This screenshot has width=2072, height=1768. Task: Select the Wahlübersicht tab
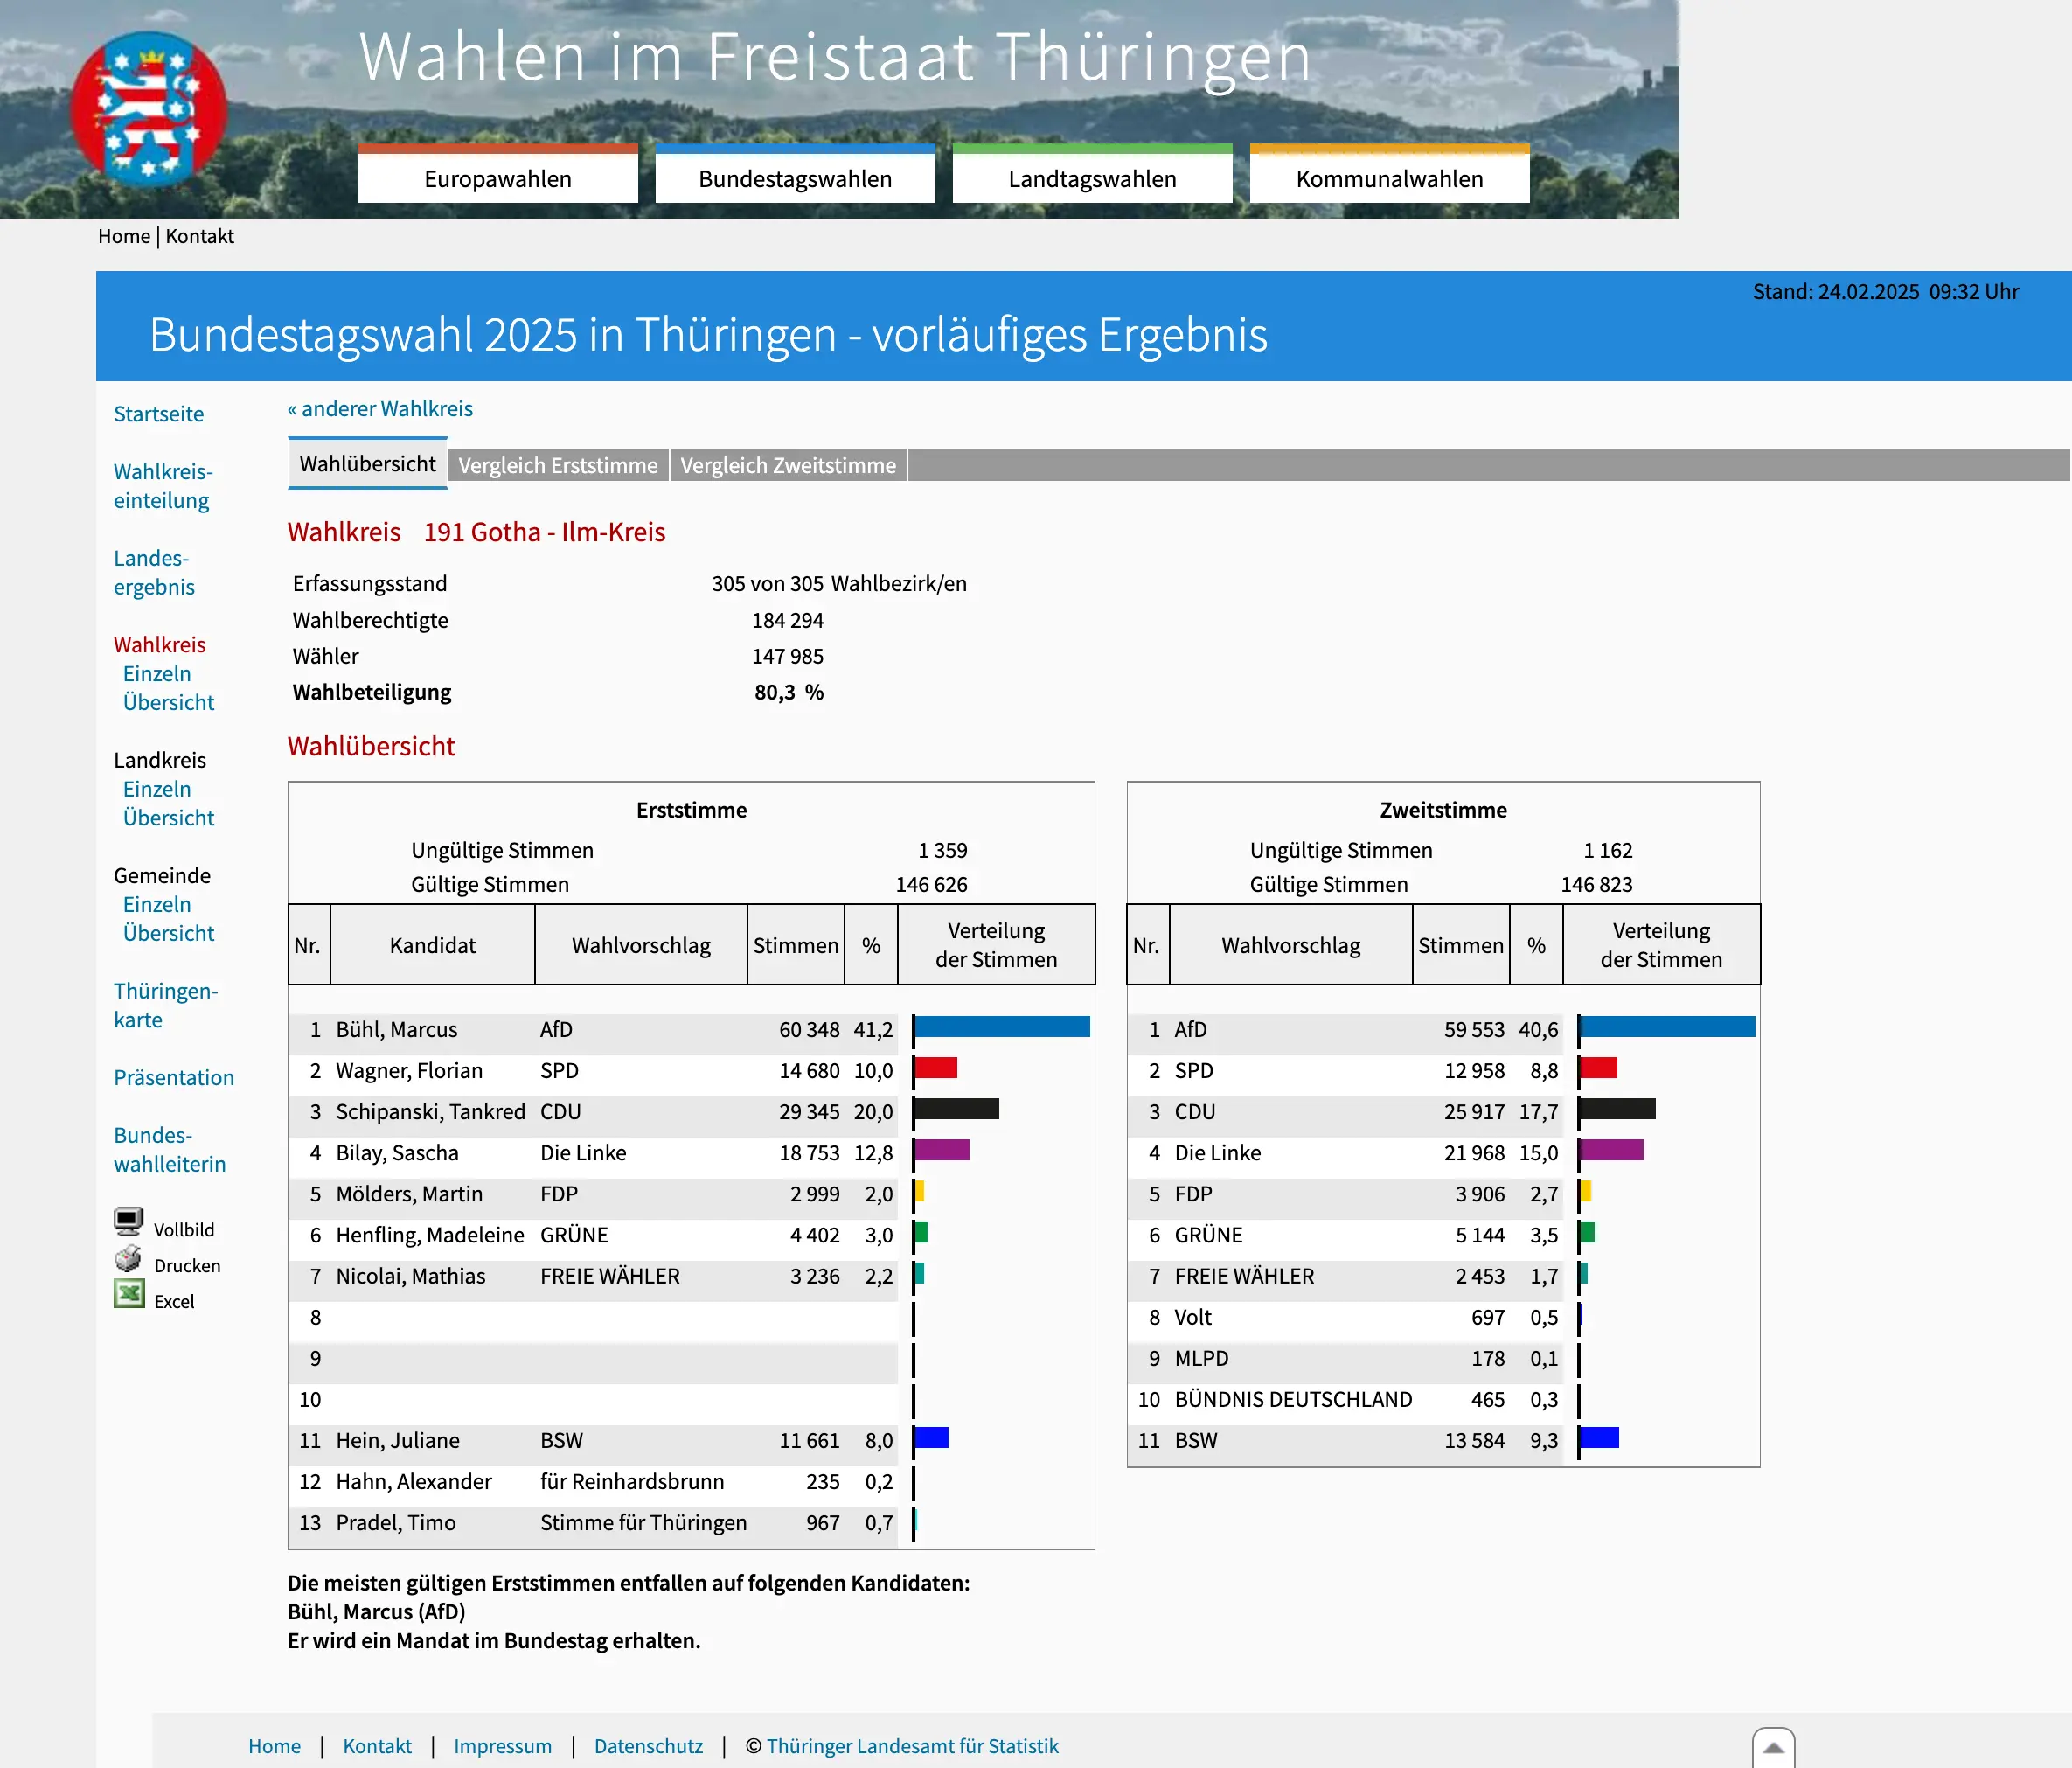367,463
